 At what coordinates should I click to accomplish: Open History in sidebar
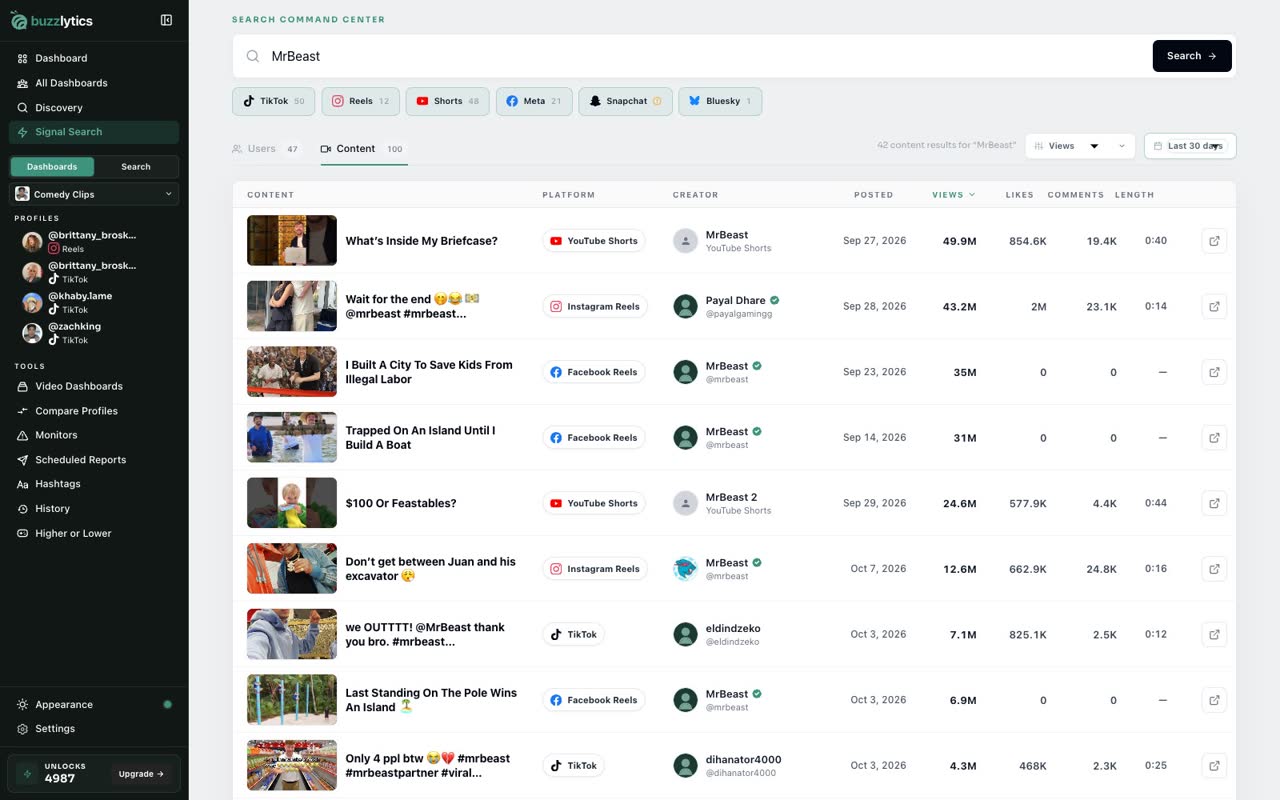tap(94, 509)
